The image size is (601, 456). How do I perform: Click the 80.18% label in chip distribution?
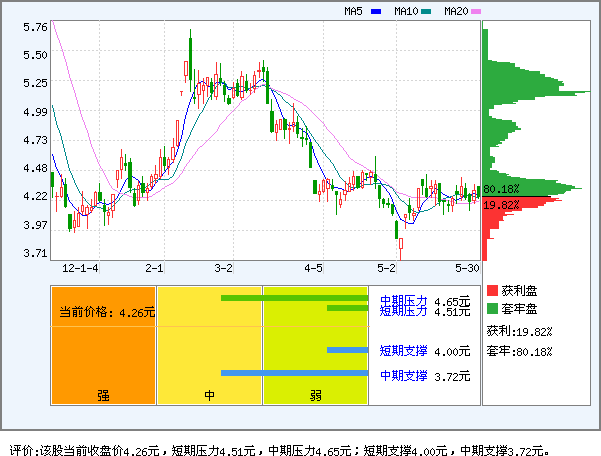point(501,189)
